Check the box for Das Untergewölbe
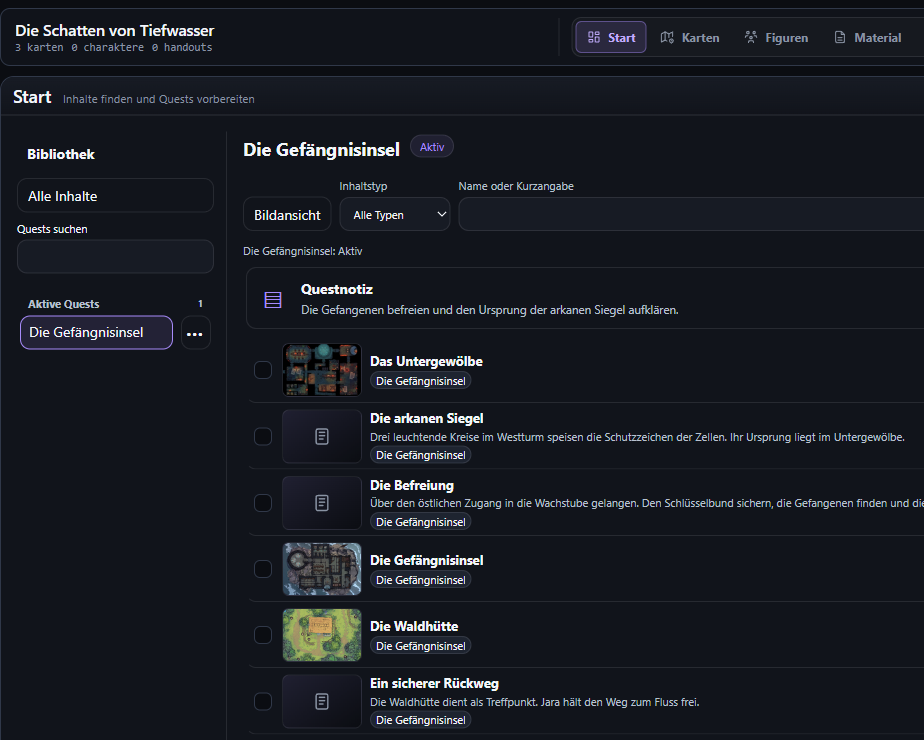 pyautogui.click(x=263, y=370)
